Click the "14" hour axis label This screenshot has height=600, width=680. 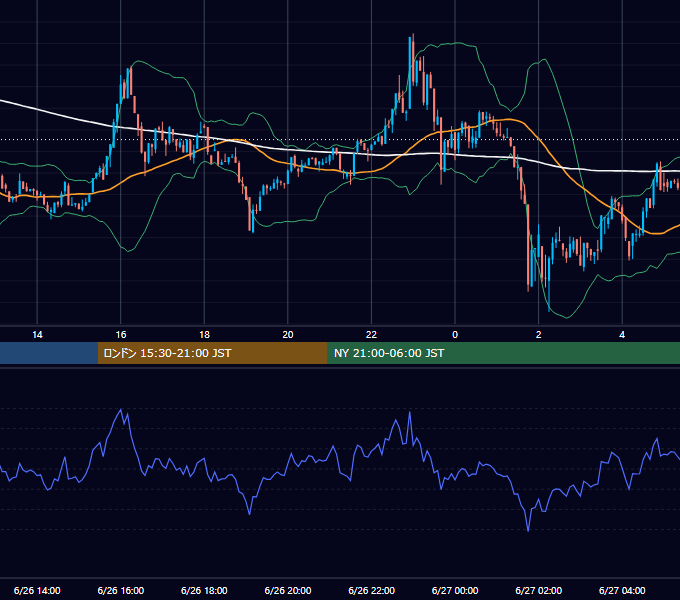pos(37,335)
